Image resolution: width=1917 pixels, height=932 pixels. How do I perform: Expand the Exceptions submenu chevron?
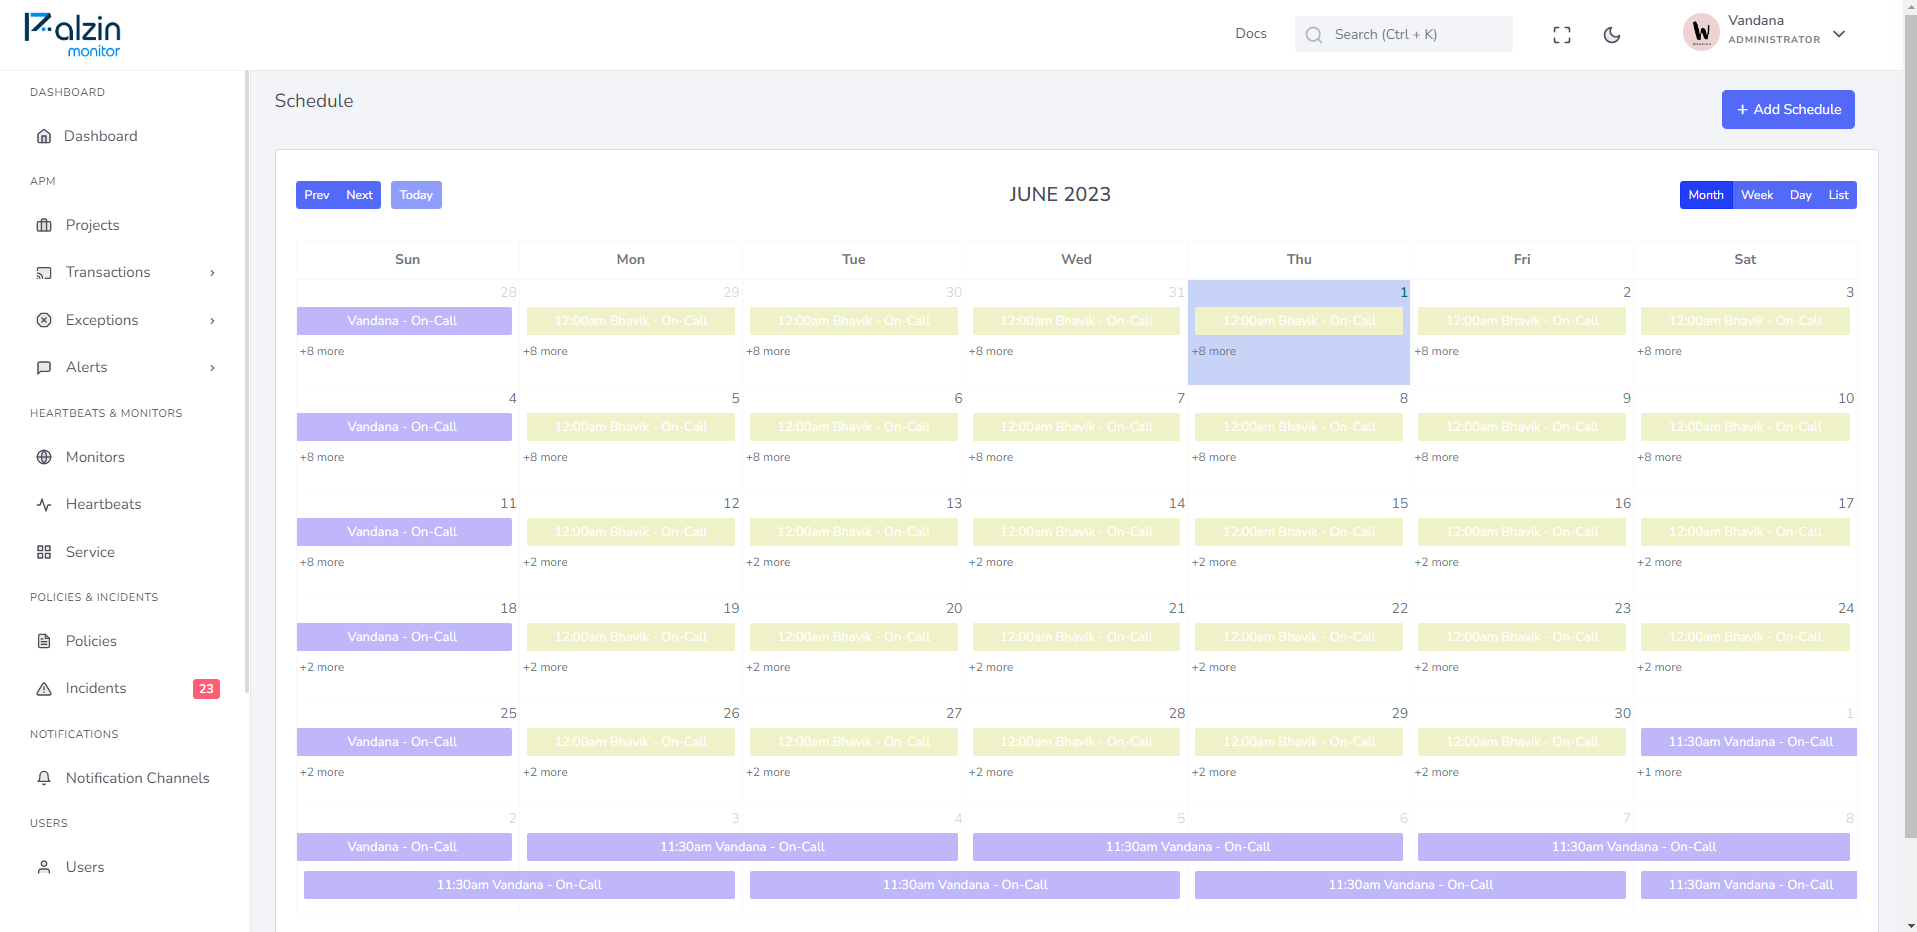pos(212,321)
